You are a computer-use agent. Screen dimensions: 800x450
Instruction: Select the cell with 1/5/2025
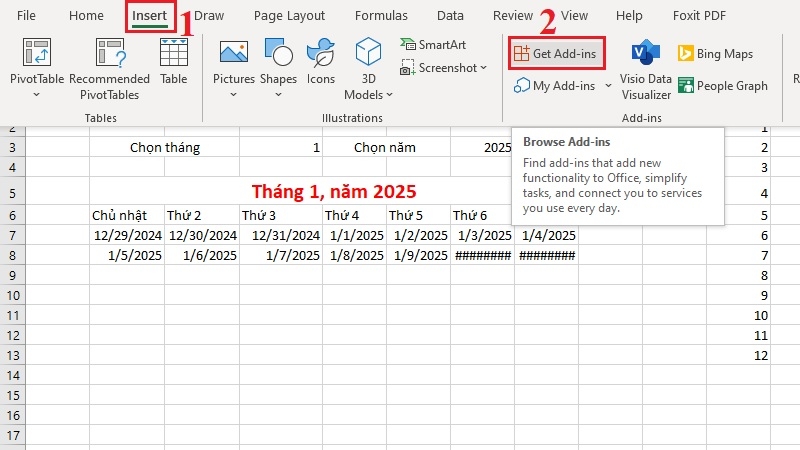[127, 255]
